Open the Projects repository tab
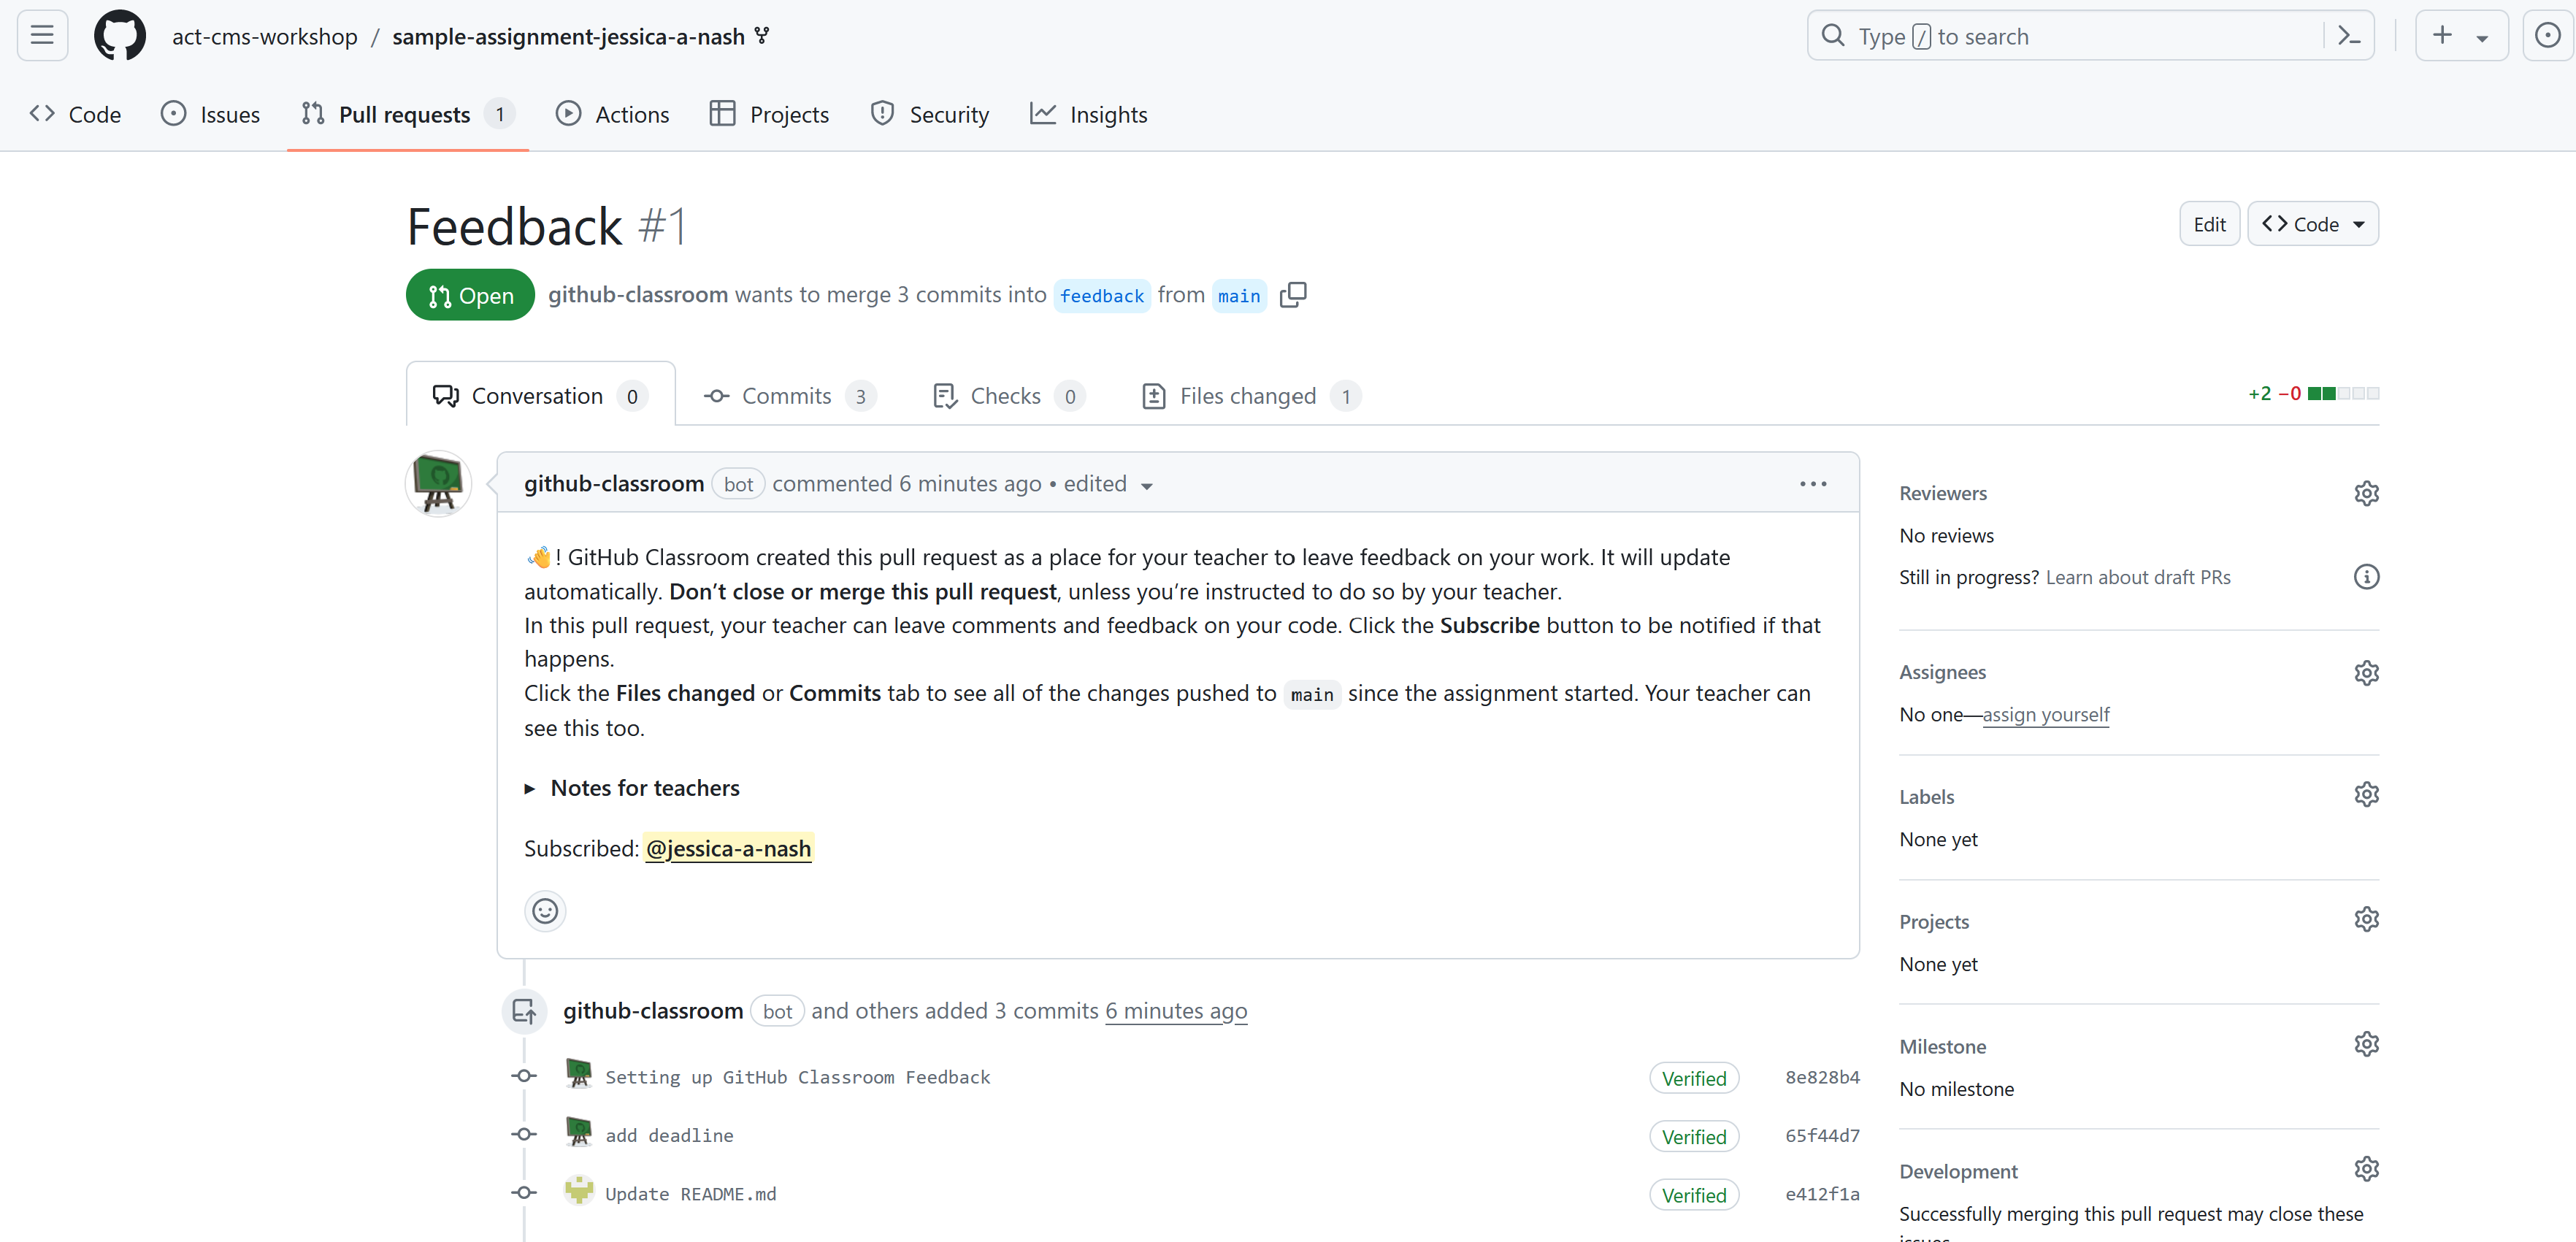 pos(770,115)
